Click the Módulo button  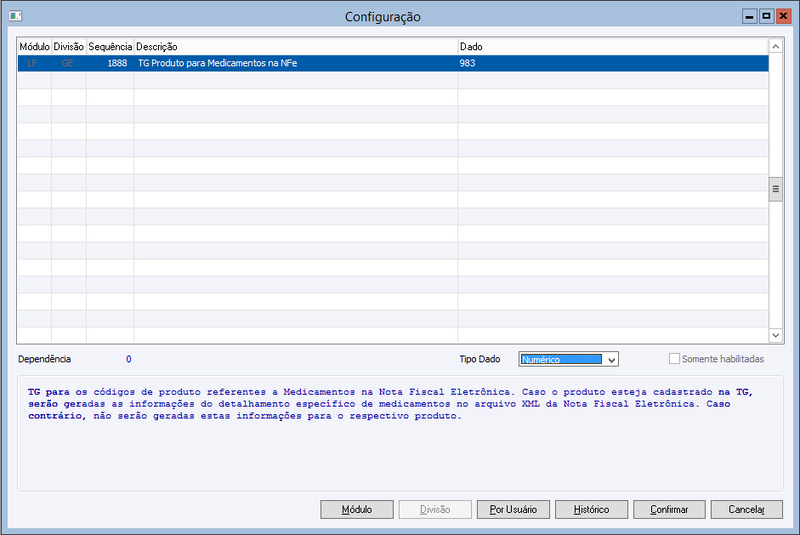coord(357,509)
